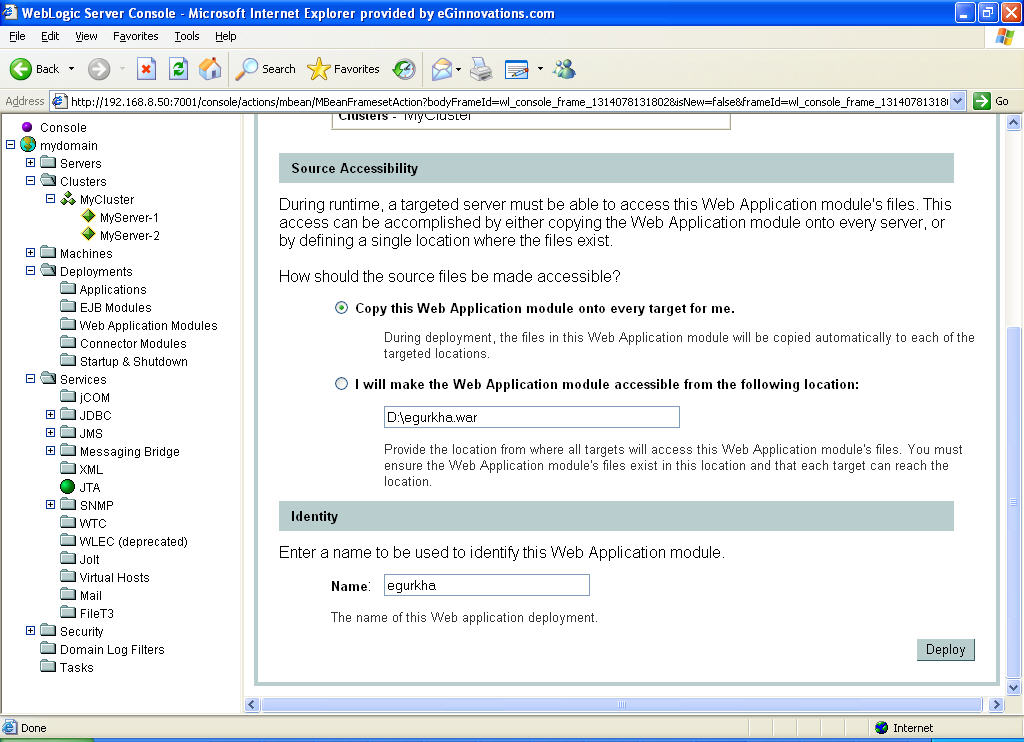Viewport: 1024px width, 742px height.
Task: Open the Edit menu
Action: [50, 36]
